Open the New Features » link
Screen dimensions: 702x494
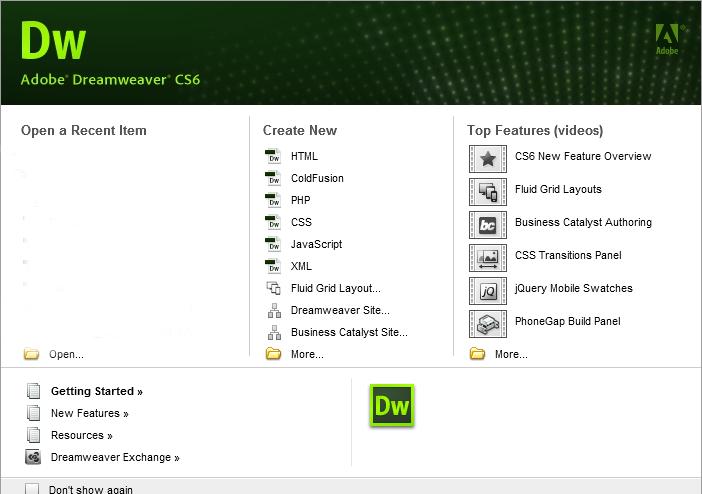coord(90,413)
